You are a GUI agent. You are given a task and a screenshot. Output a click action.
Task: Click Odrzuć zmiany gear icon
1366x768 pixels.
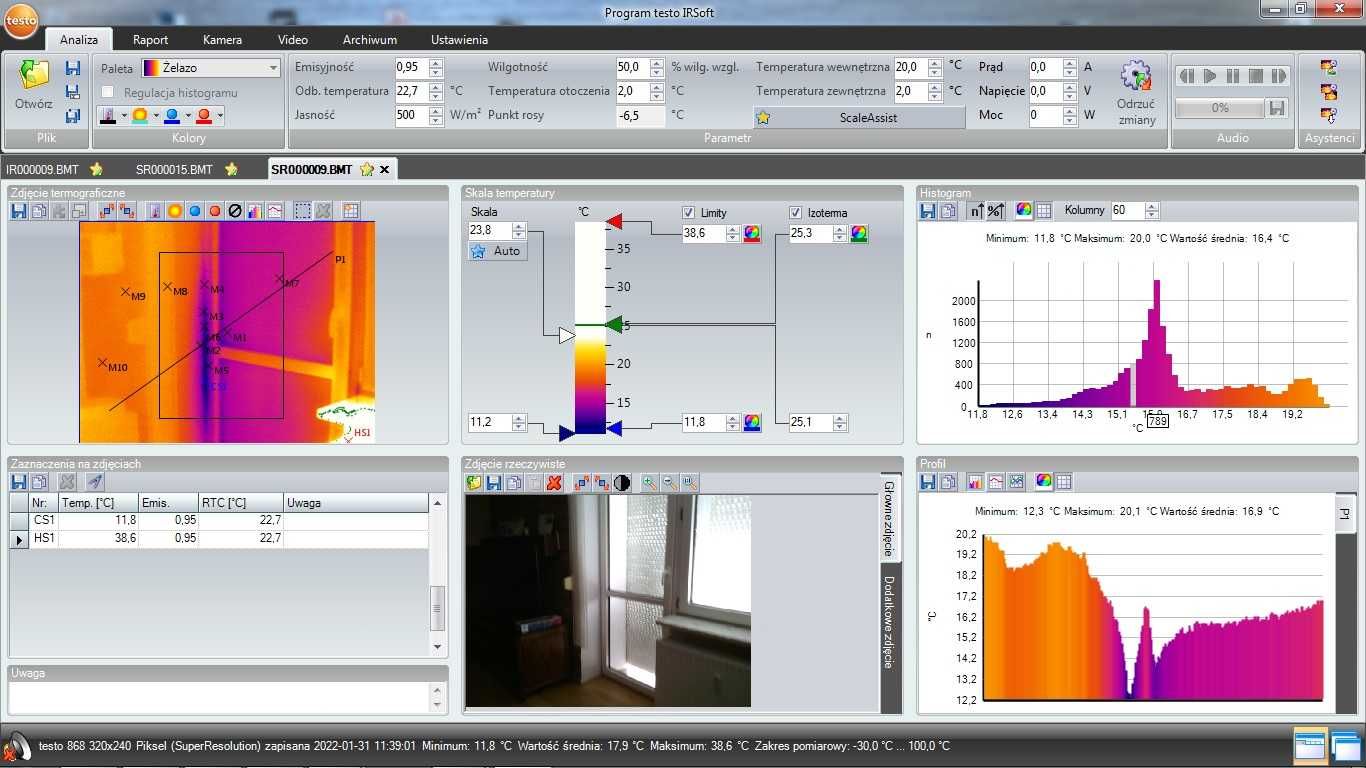click(x=1136, y=92)
